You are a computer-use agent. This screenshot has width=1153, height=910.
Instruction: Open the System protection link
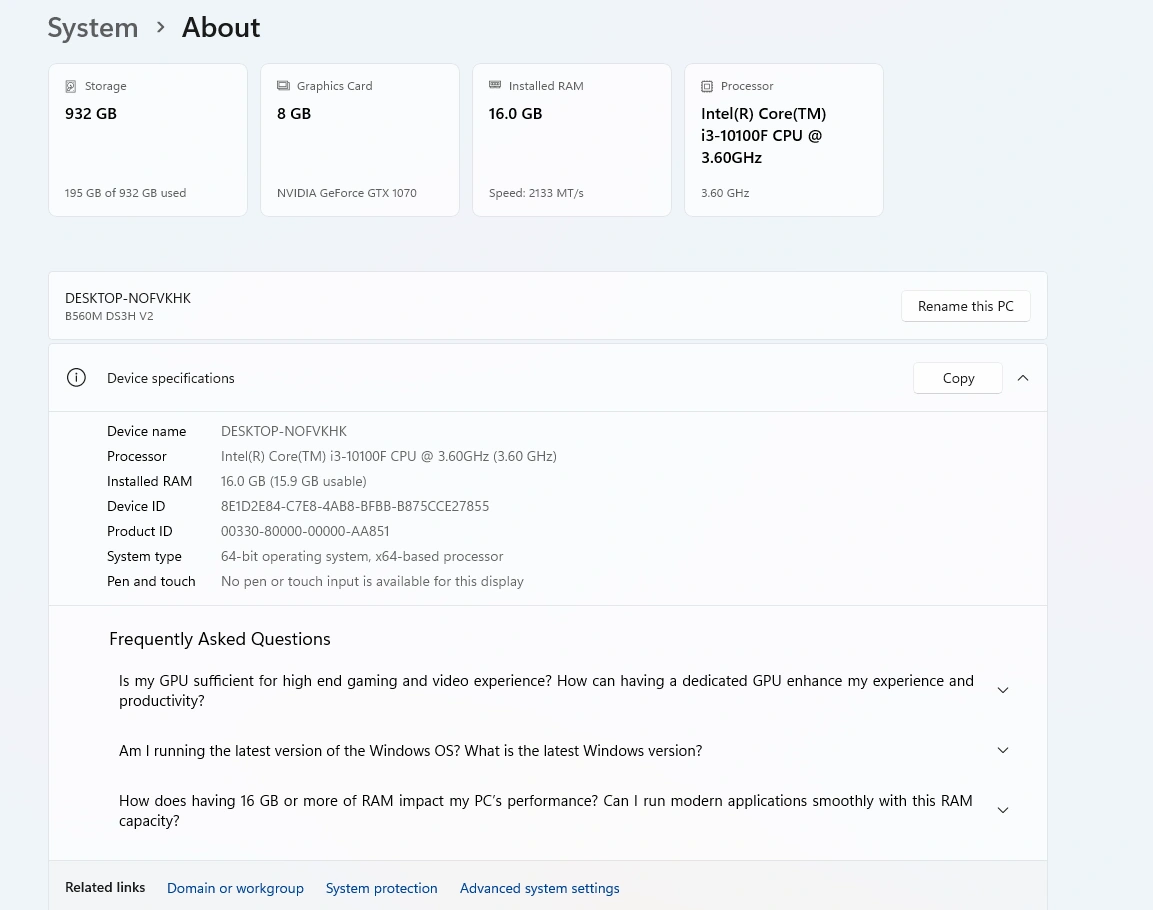381,888
